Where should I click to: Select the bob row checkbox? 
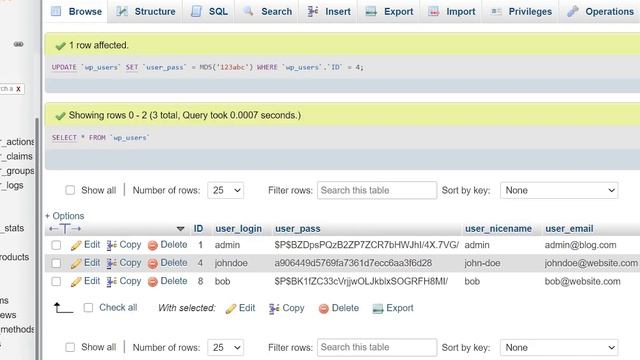click(56, 281)
